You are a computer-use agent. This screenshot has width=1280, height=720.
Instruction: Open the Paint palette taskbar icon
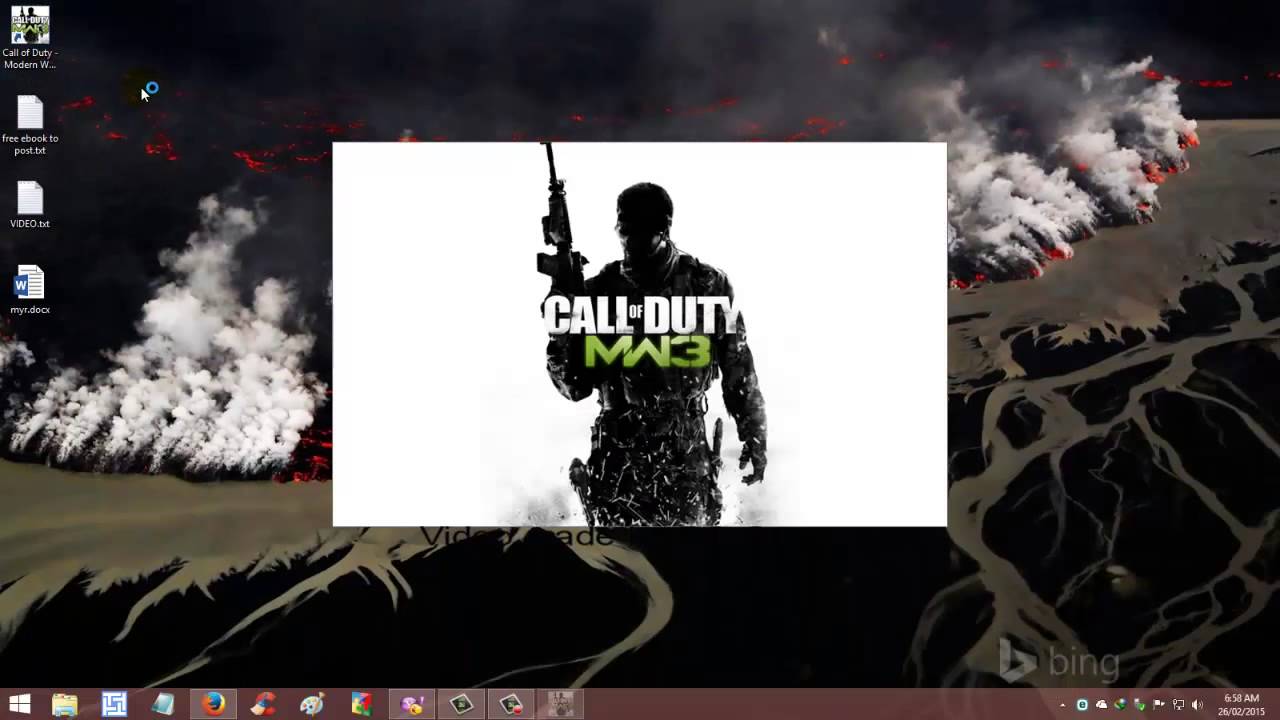pos(312,704)
